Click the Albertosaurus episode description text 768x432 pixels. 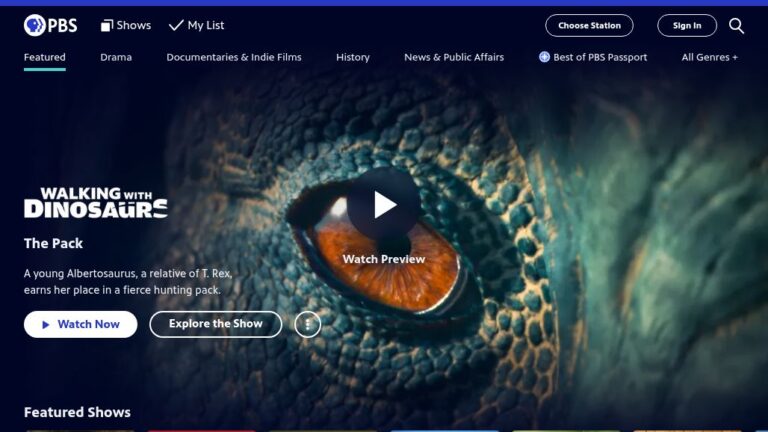tap(128, 282)
